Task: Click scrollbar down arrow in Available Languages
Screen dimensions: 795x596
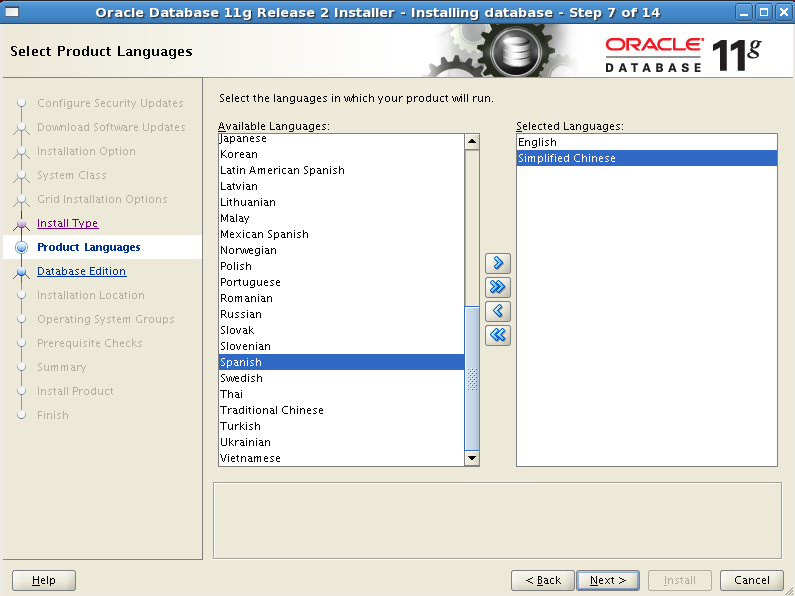Action: pyautogui.click(x=472, y=458)
